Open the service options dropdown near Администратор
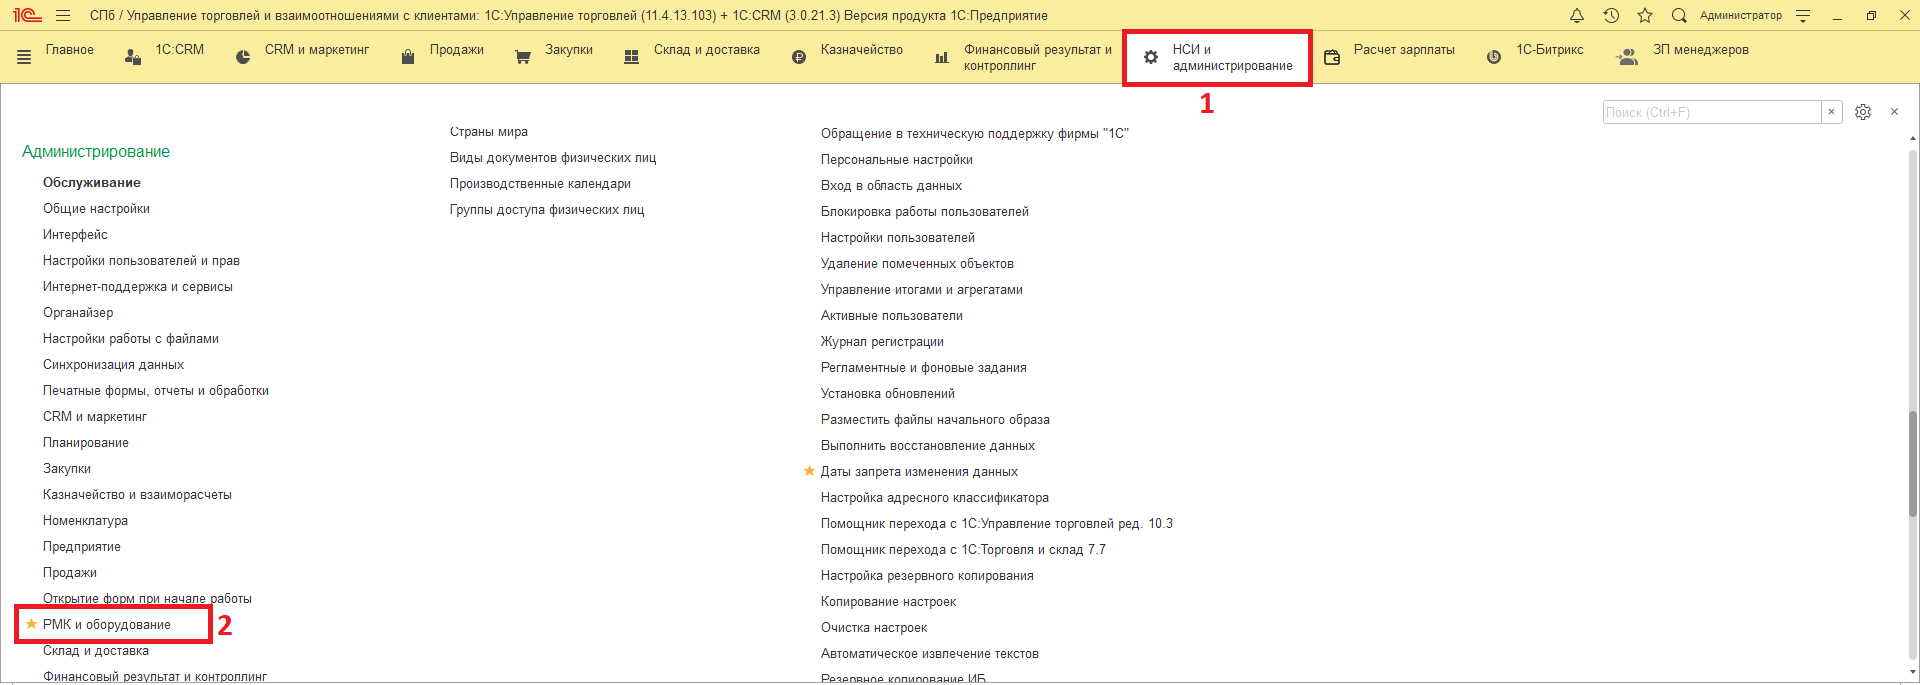This screenshot has height=685, width=1920. pos(1803,15)
